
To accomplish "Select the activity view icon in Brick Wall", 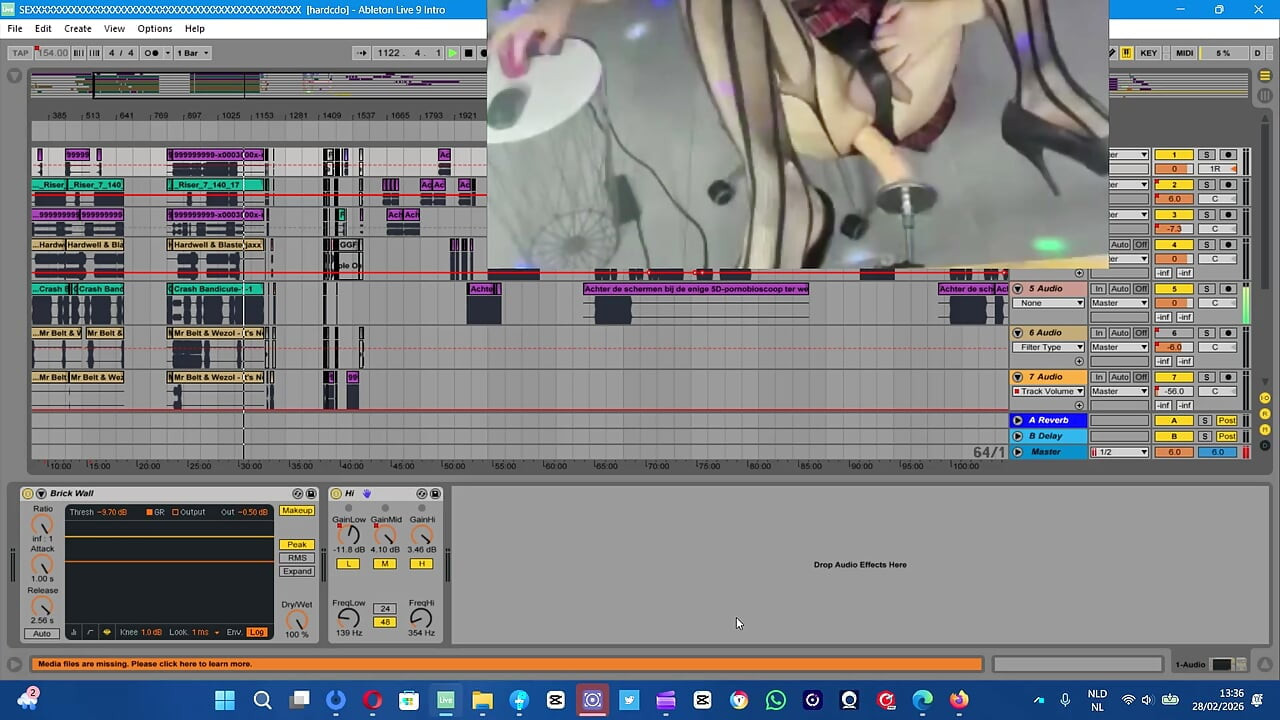I will pyautogui.click(x=107, y=632).
